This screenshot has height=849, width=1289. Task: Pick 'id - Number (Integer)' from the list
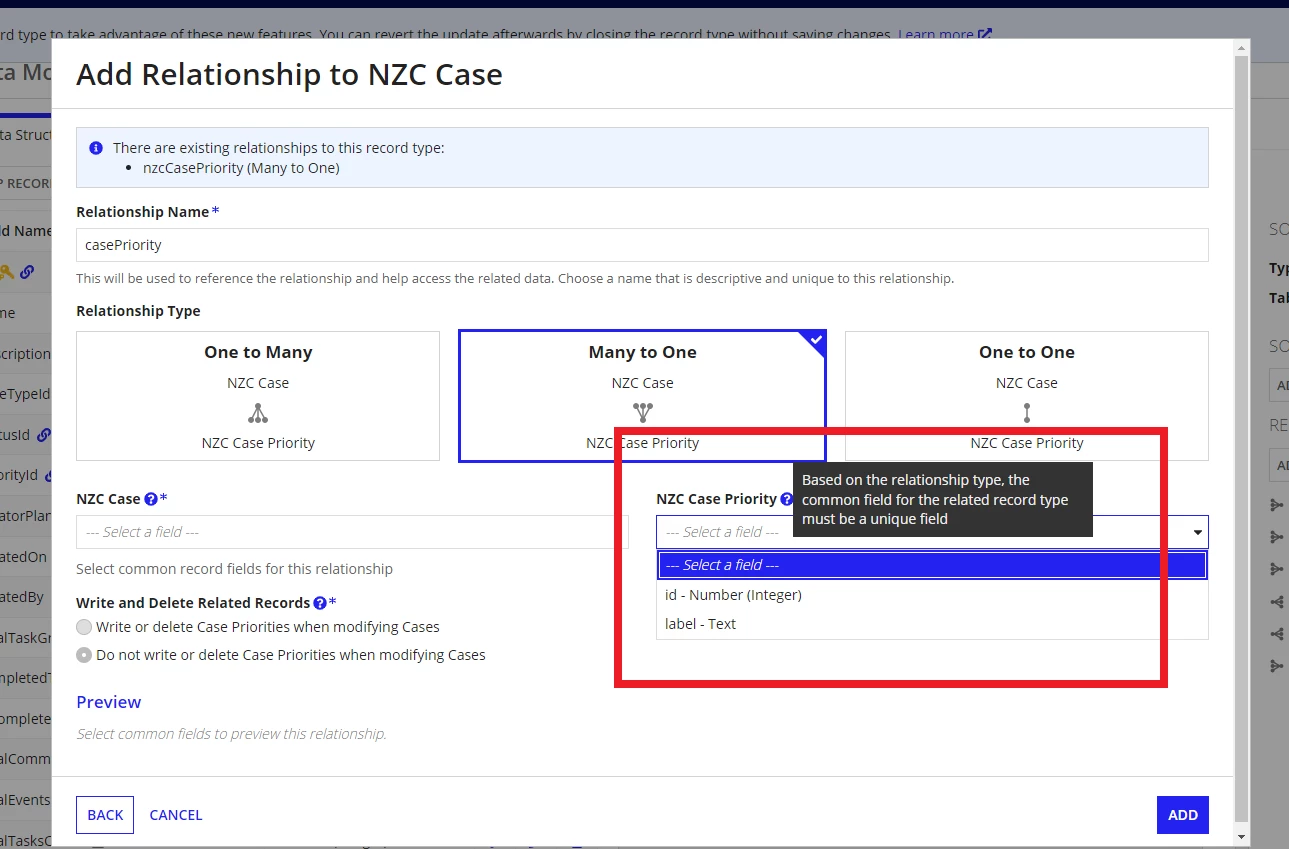click(932, 595)
